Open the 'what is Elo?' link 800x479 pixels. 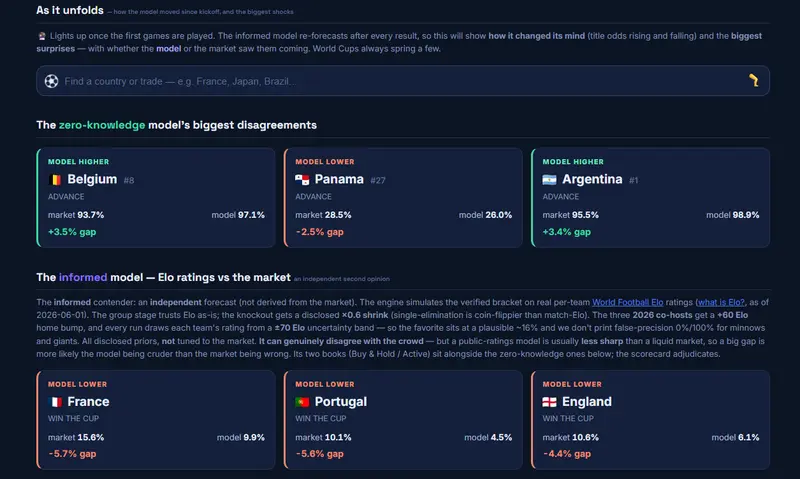[721, 302]
